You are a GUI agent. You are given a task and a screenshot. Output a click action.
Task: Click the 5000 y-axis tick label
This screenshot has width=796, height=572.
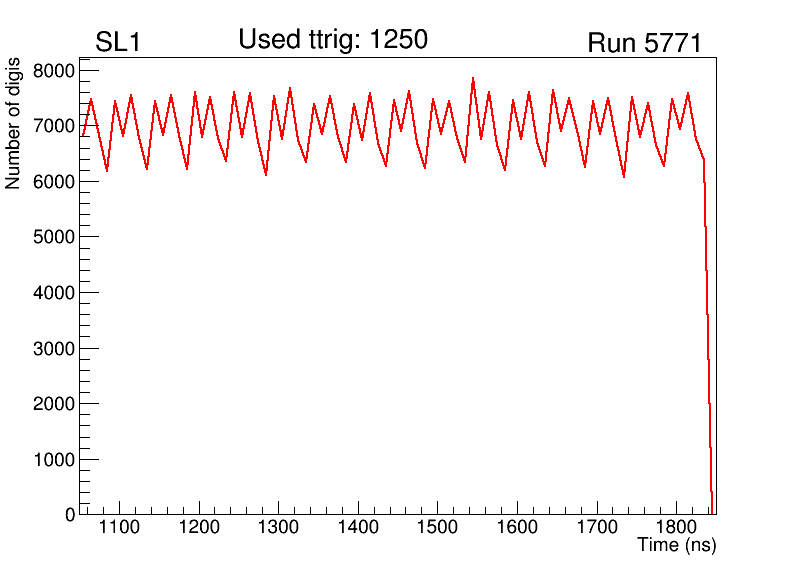click(54, 237)
